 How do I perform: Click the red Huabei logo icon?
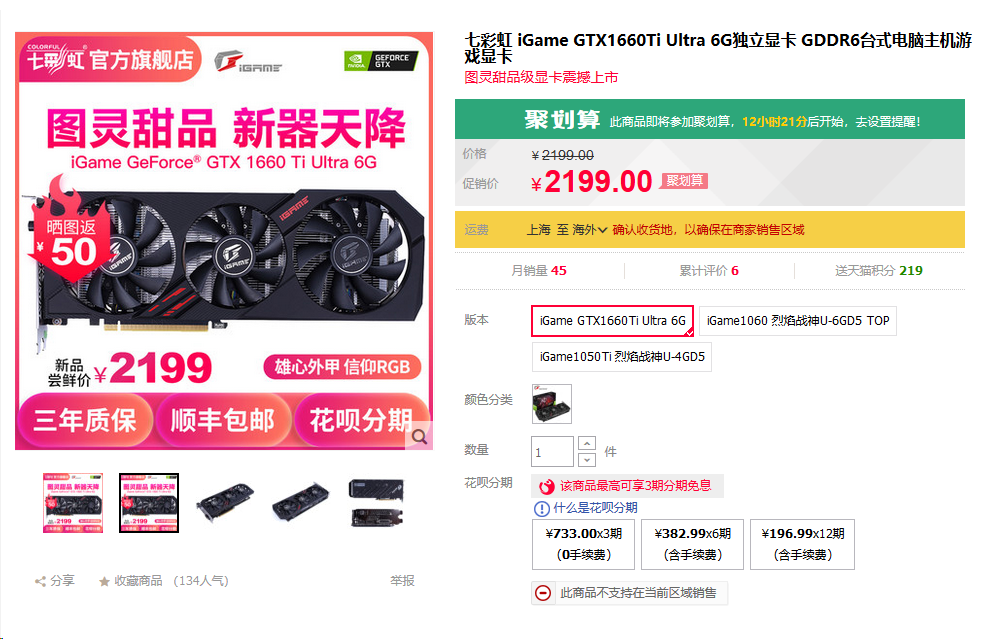point(547,486)
